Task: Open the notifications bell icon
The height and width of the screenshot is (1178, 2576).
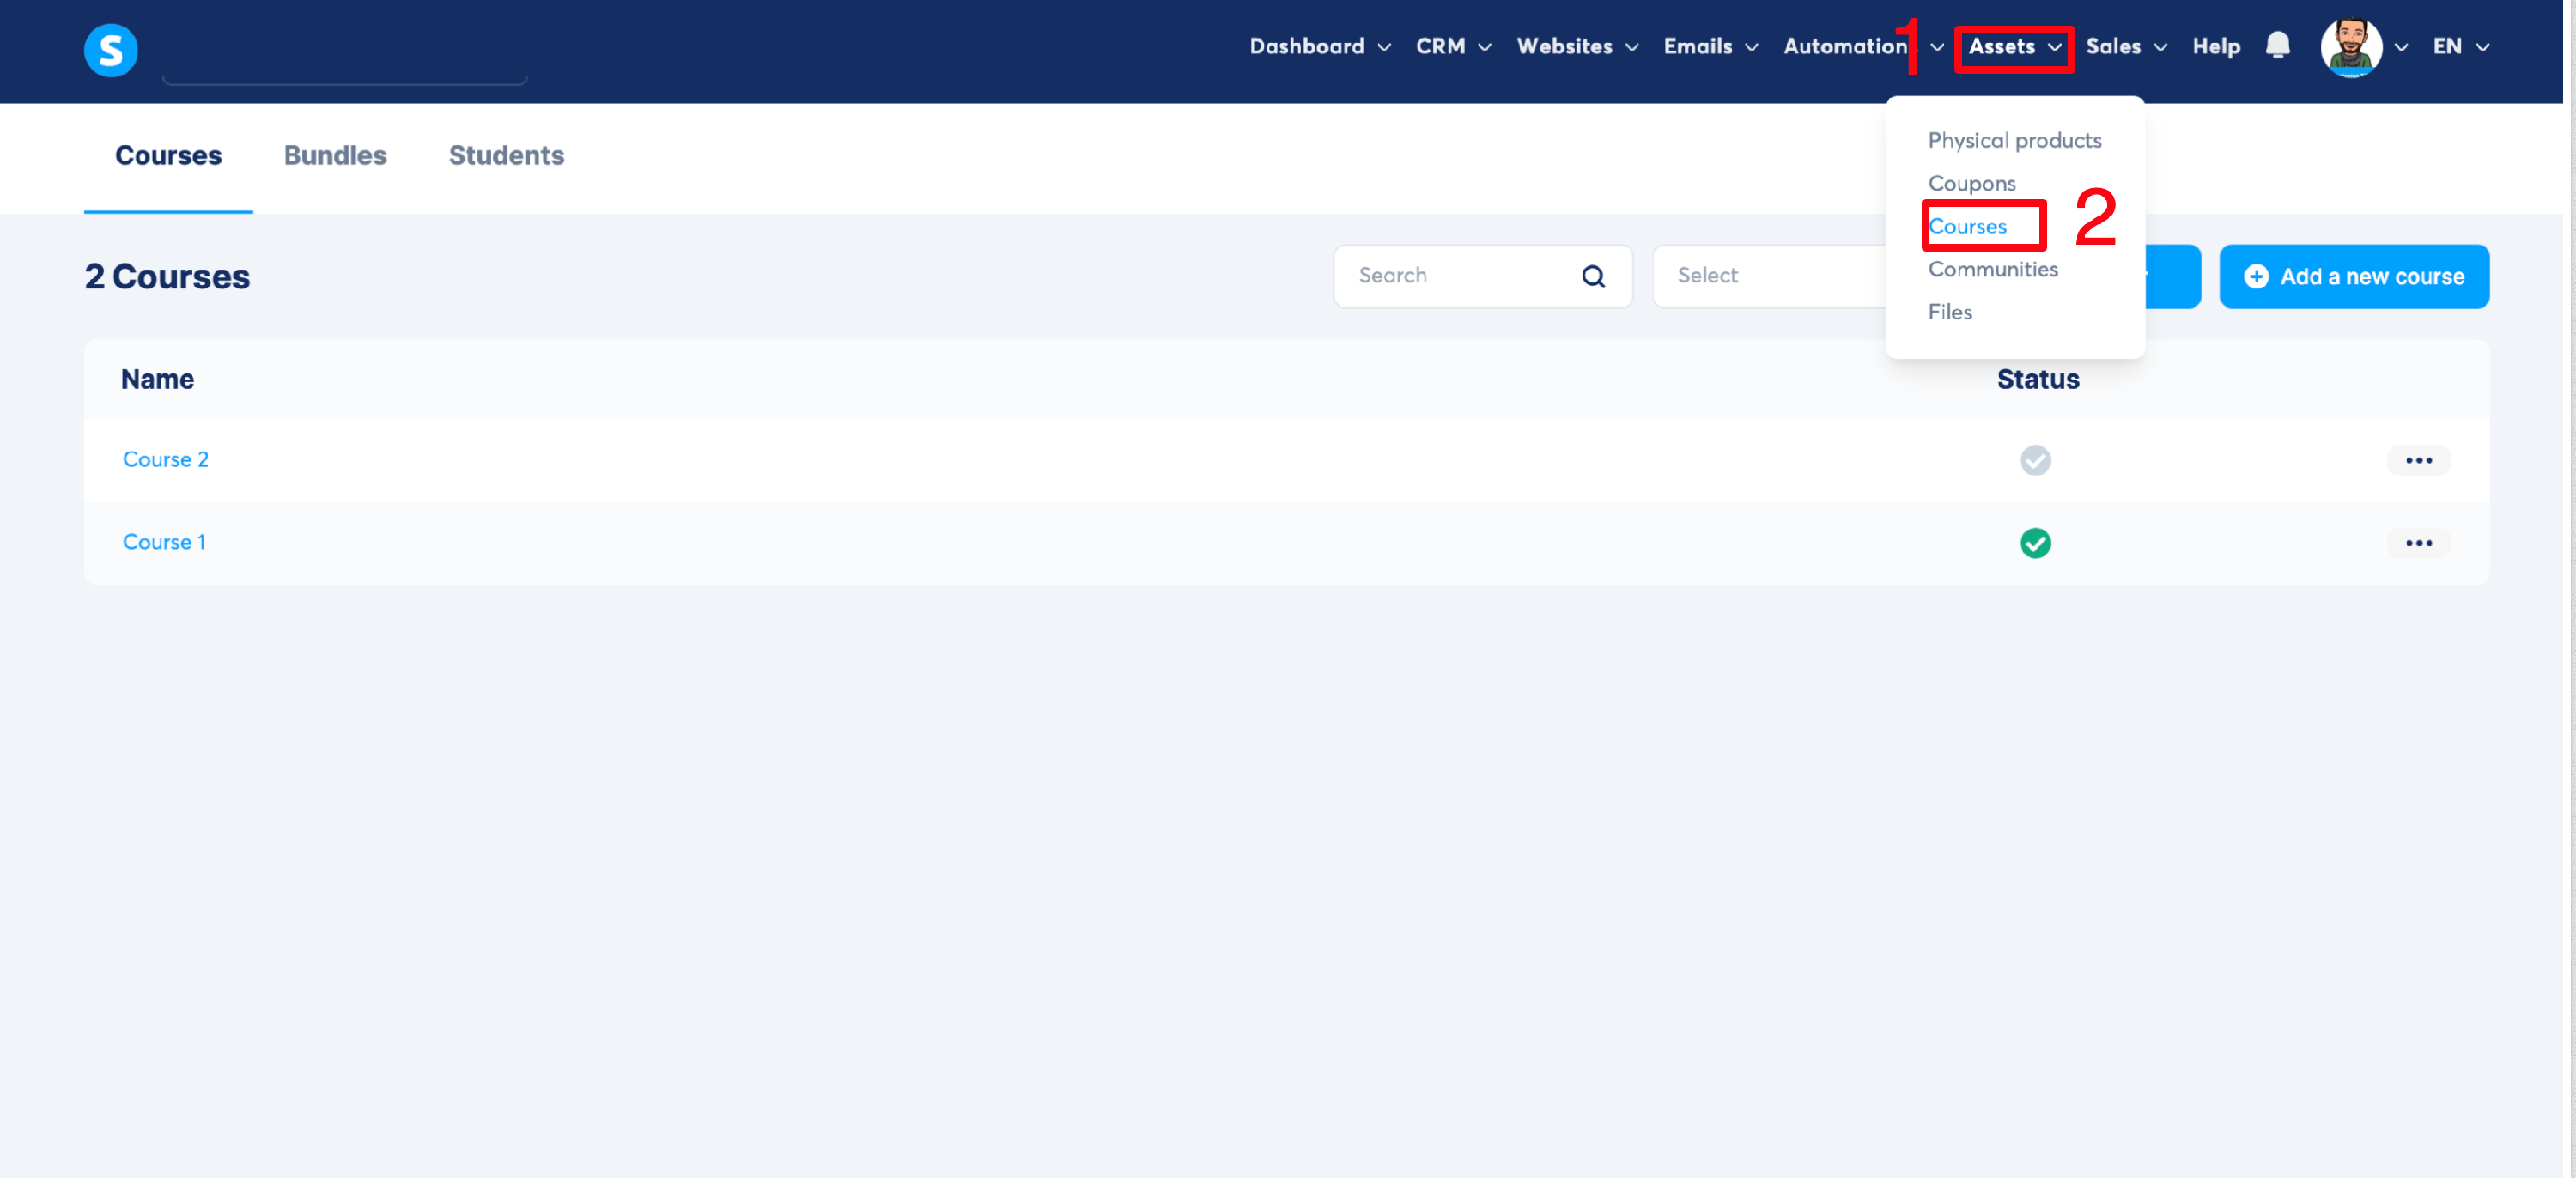Action: click(2277, 46)
